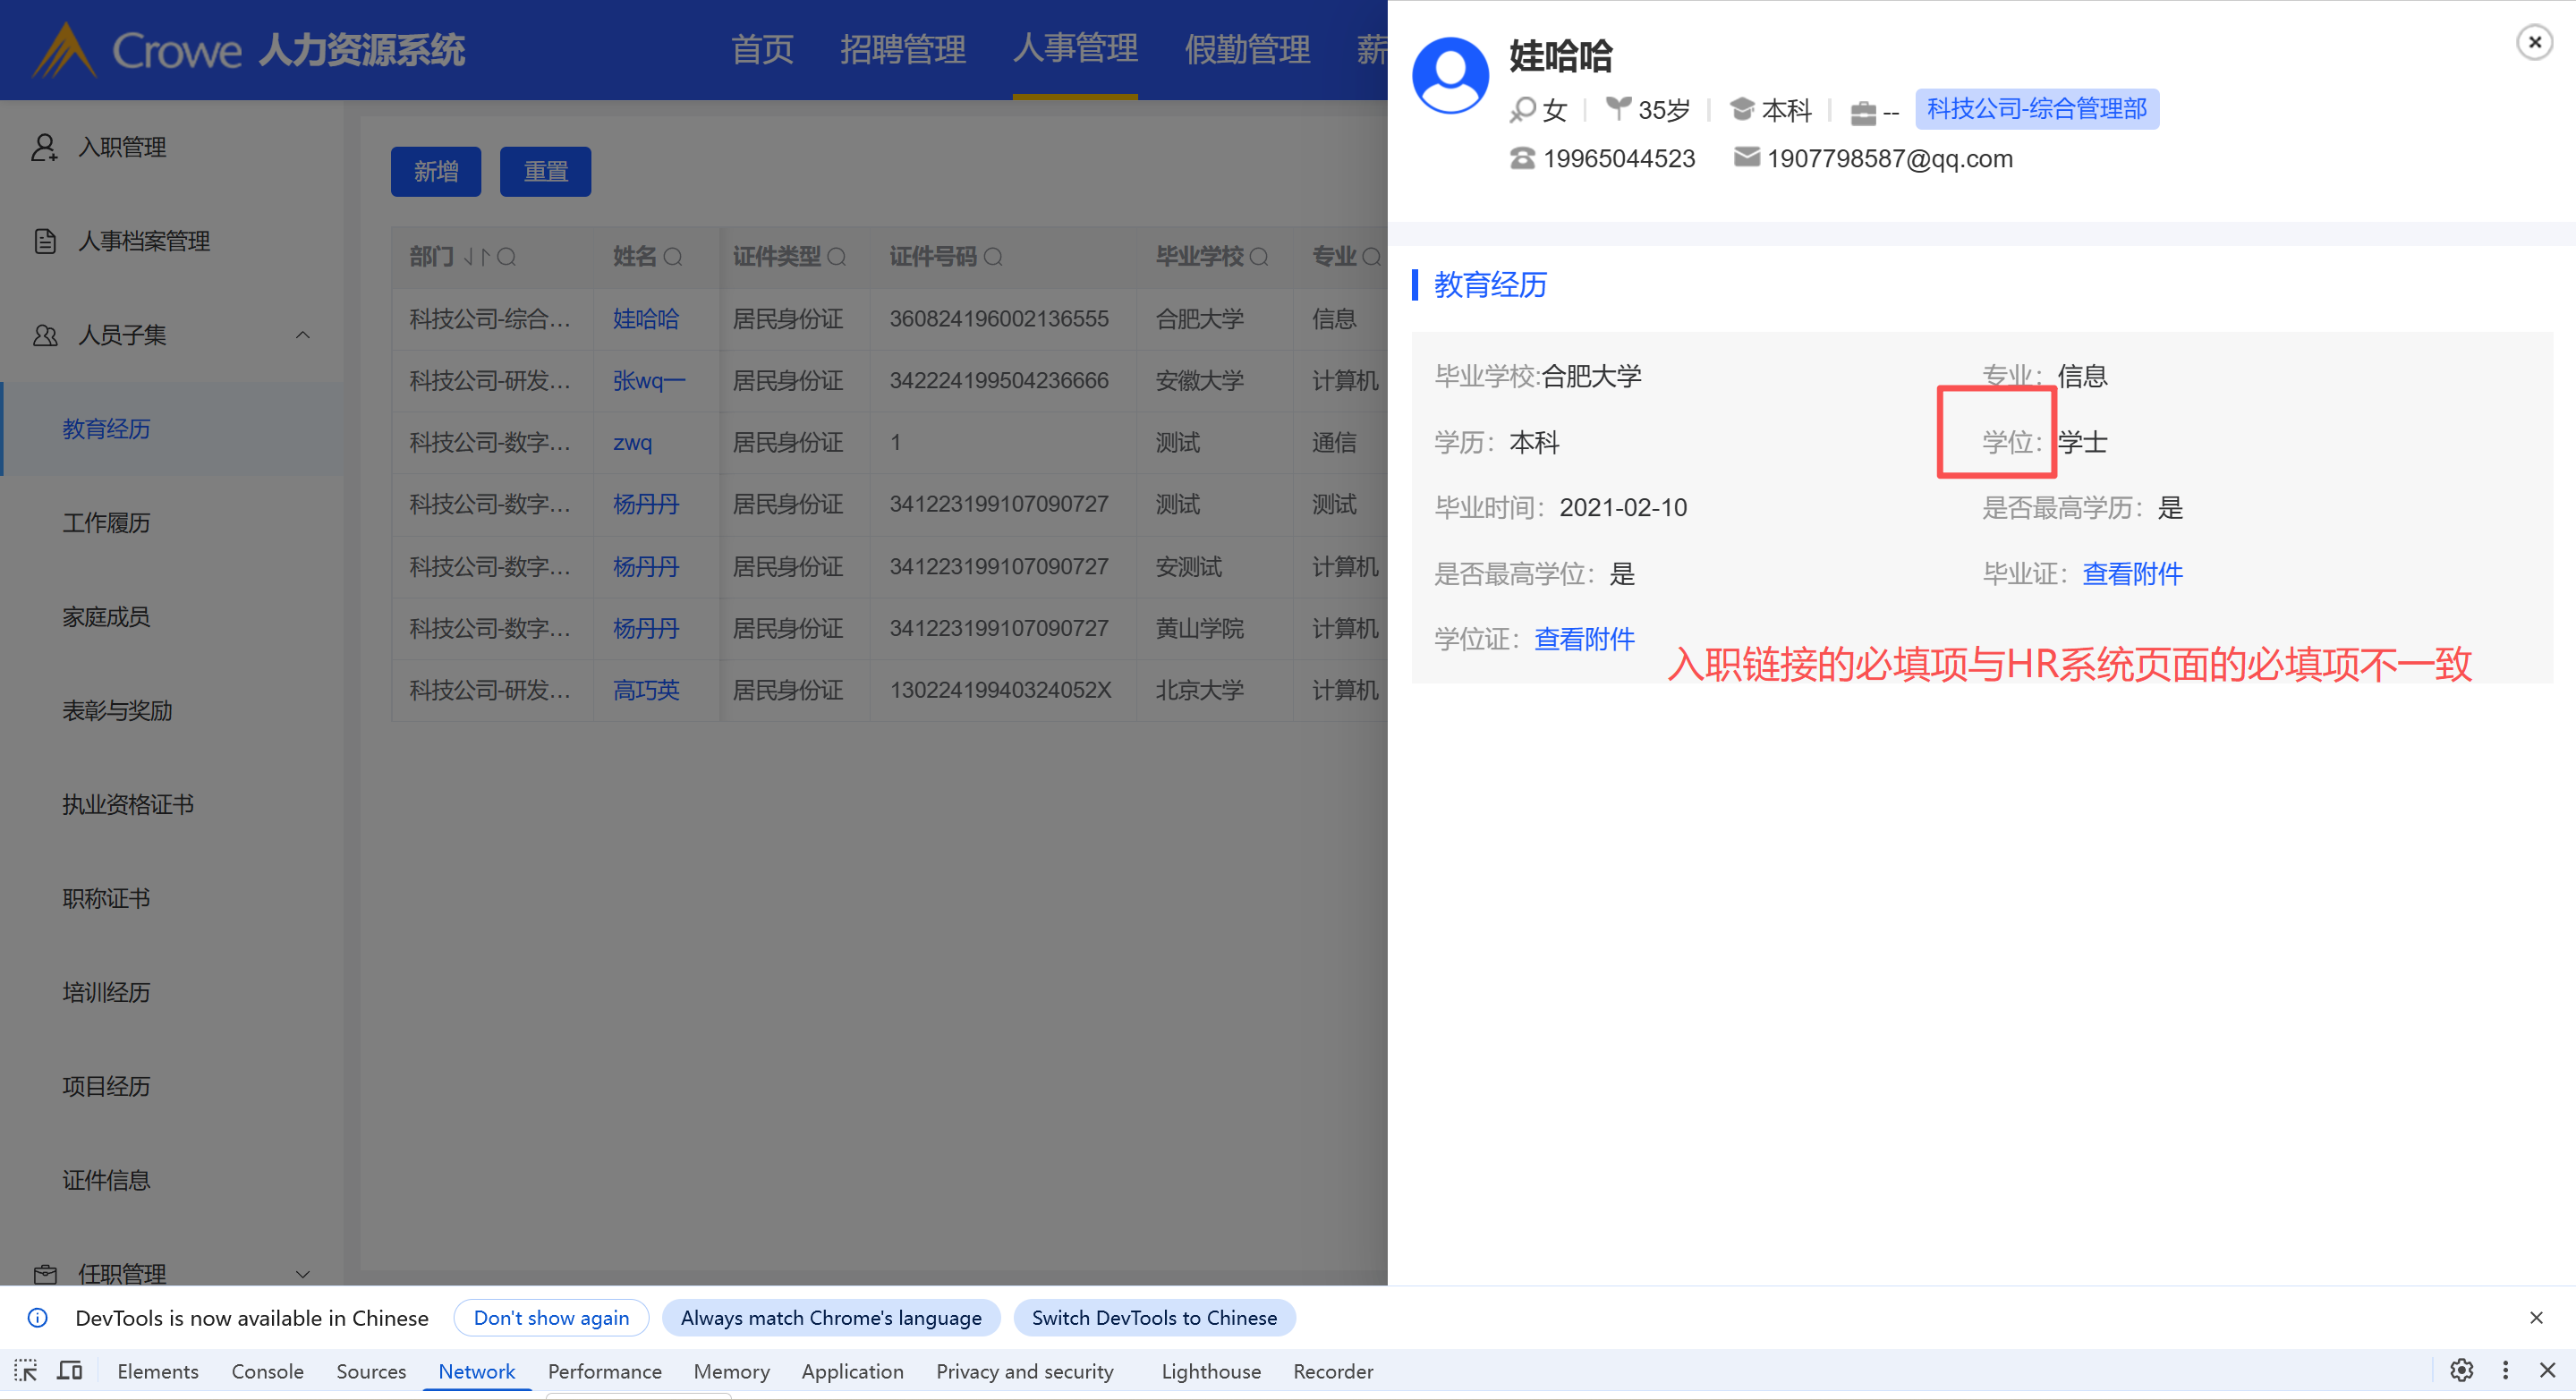Open DevTools three-dot customize menu

tap(2505, 1370)
